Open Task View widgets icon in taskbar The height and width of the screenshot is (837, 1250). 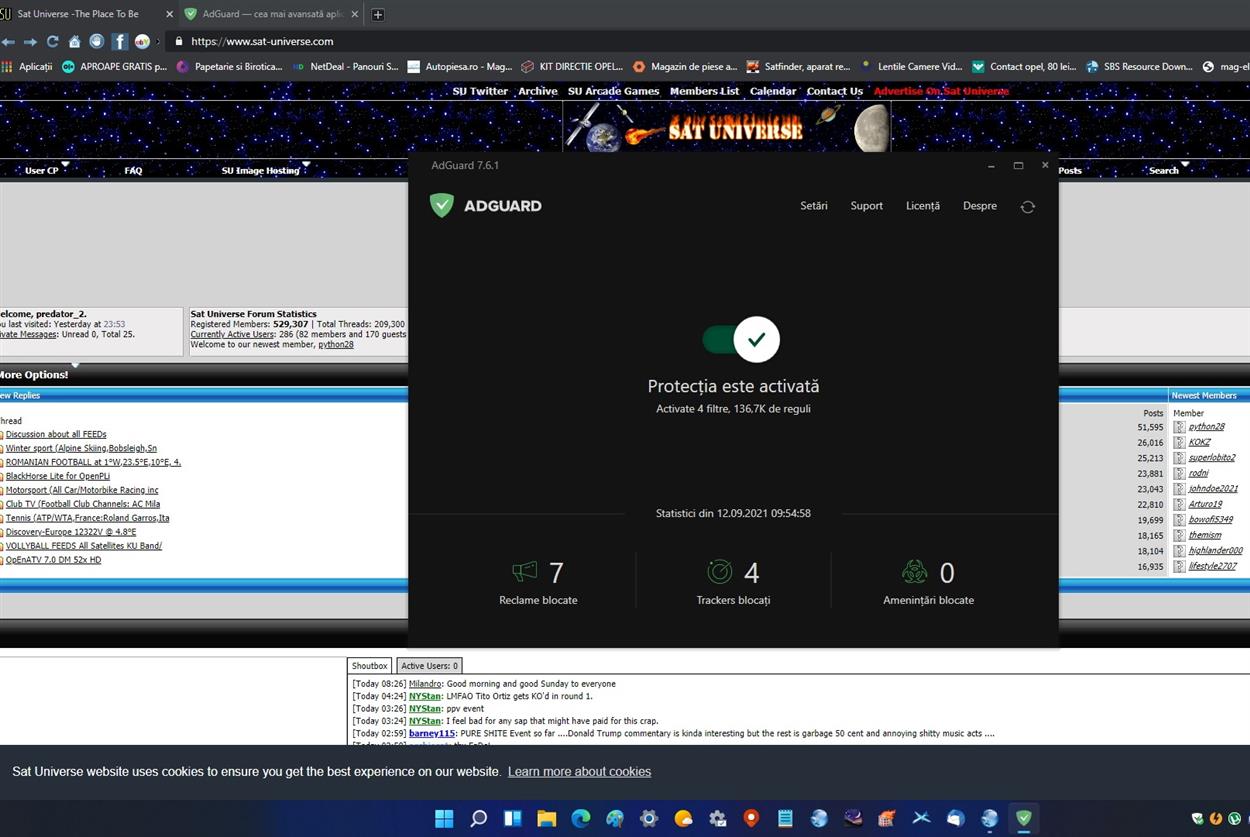512,819
